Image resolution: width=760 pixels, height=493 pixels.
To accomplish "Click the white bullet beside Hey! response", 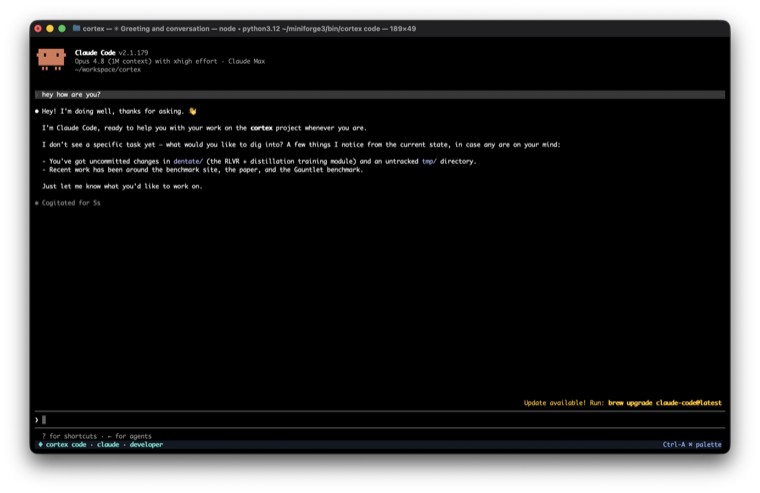I will coord(37,111).
